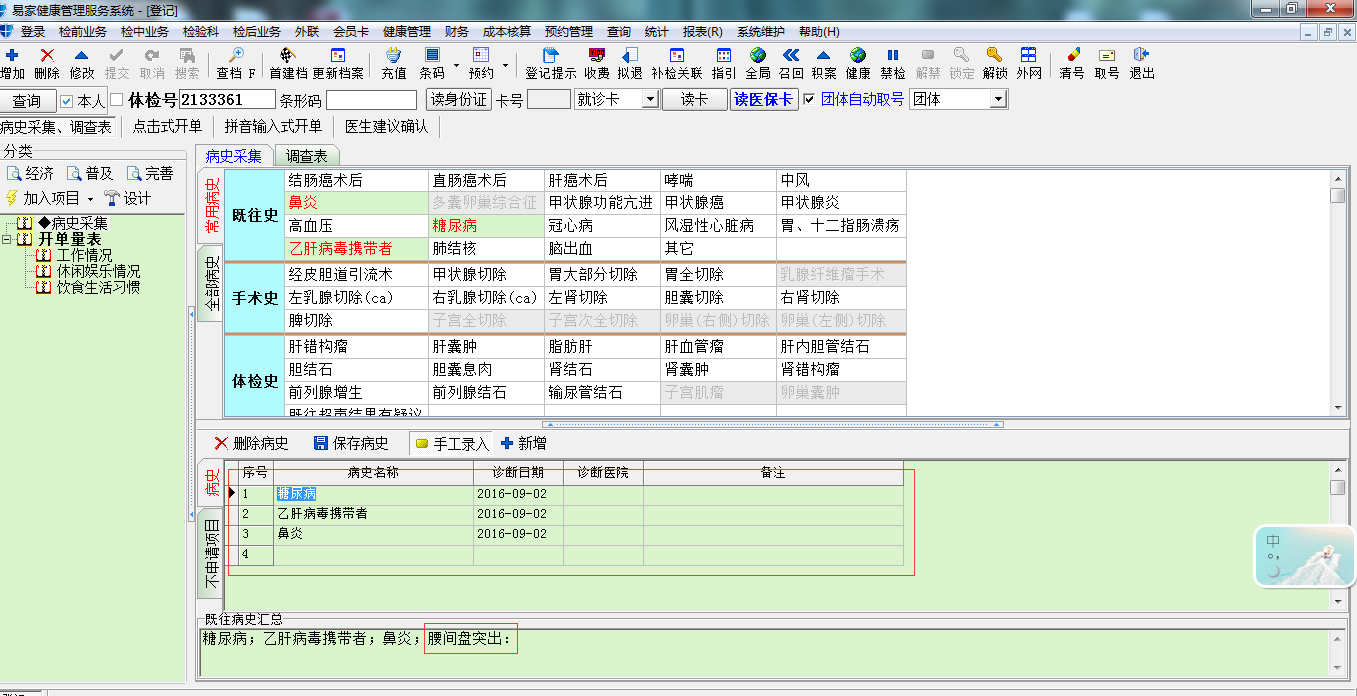Click the 增加 (add) toolbar icon
The width and height of the screenshot is (1357, 696).
click(12, 55)
